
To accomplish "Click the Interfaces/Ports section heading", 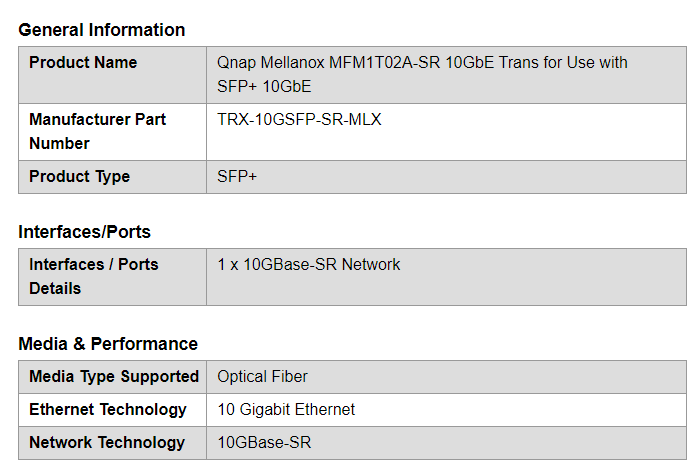I will [84, 232].
